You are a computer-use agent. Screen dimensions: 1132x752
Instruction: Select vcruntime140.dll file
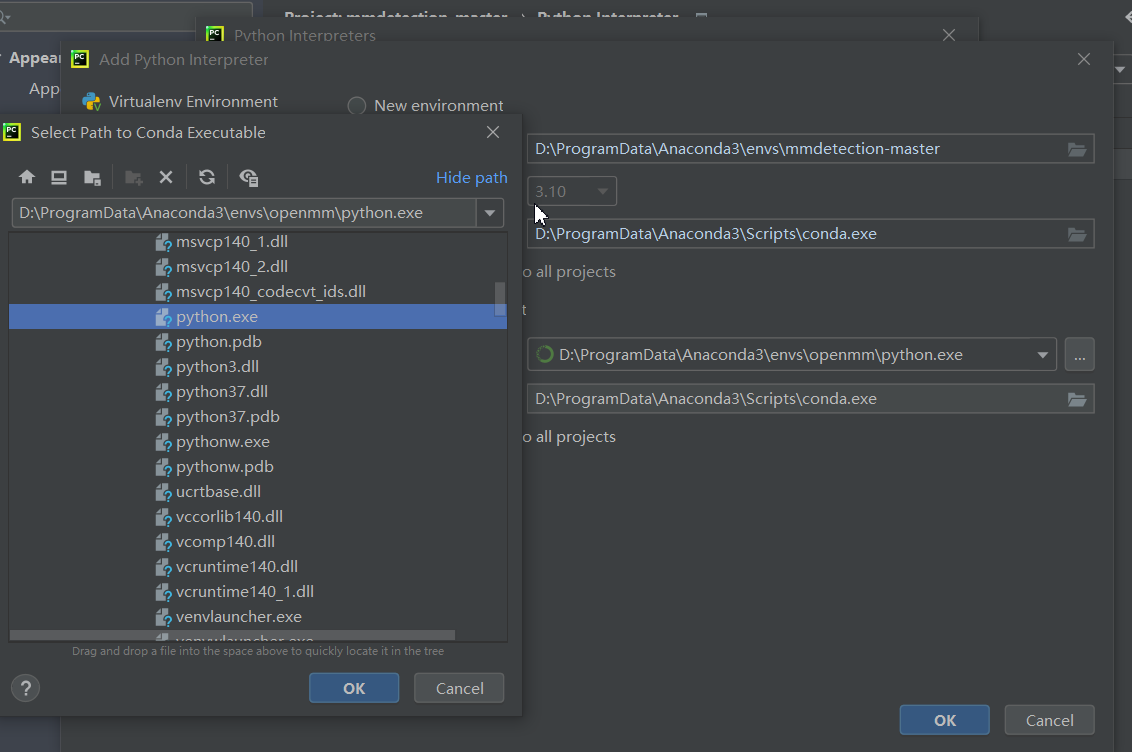237,567
